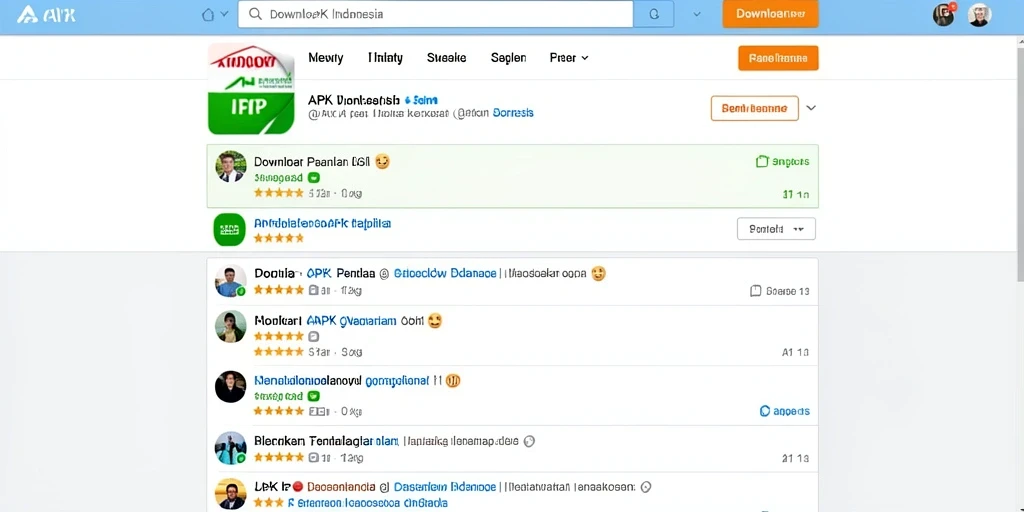Switch to the Mewty tab
Viewport: 1024px width, 512px height.
coord(325,57)
